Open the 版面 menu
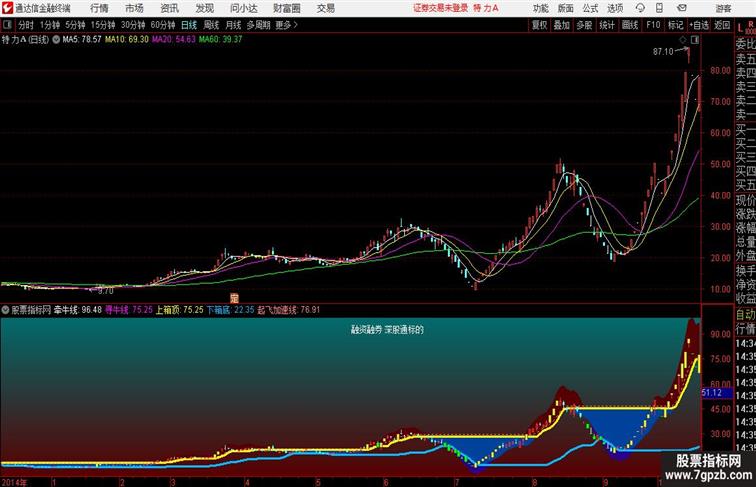Screen dimensions: 756x487 [565, 8]
